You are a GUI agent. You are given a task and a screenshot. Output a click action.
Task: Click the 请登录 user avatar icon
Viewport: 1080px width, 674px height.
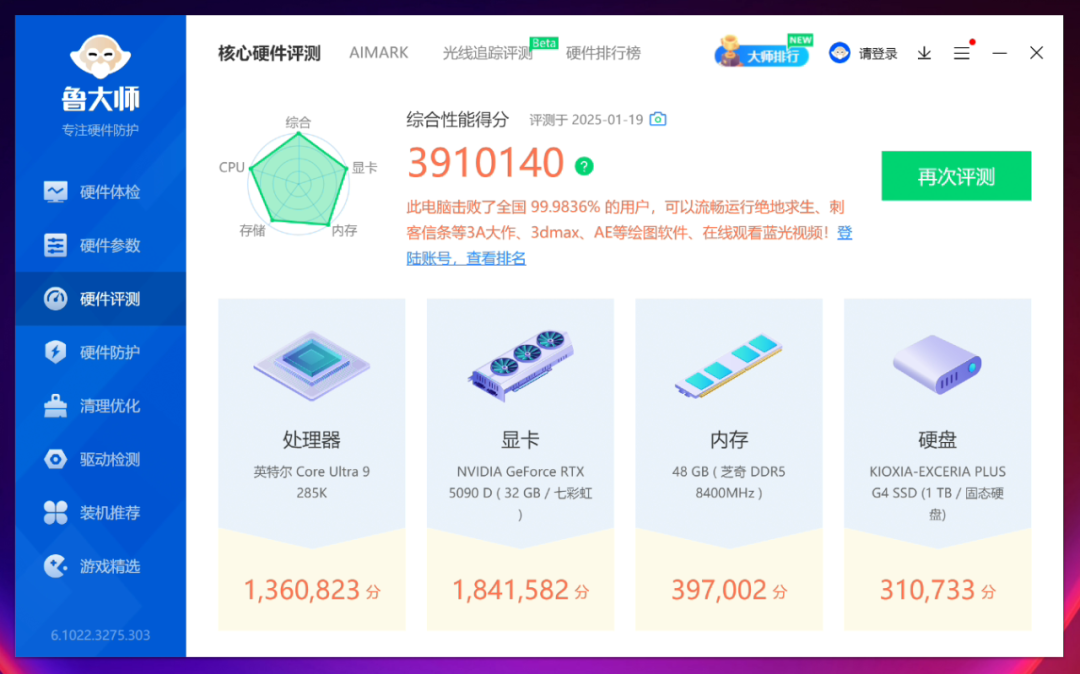click(840, 53)
